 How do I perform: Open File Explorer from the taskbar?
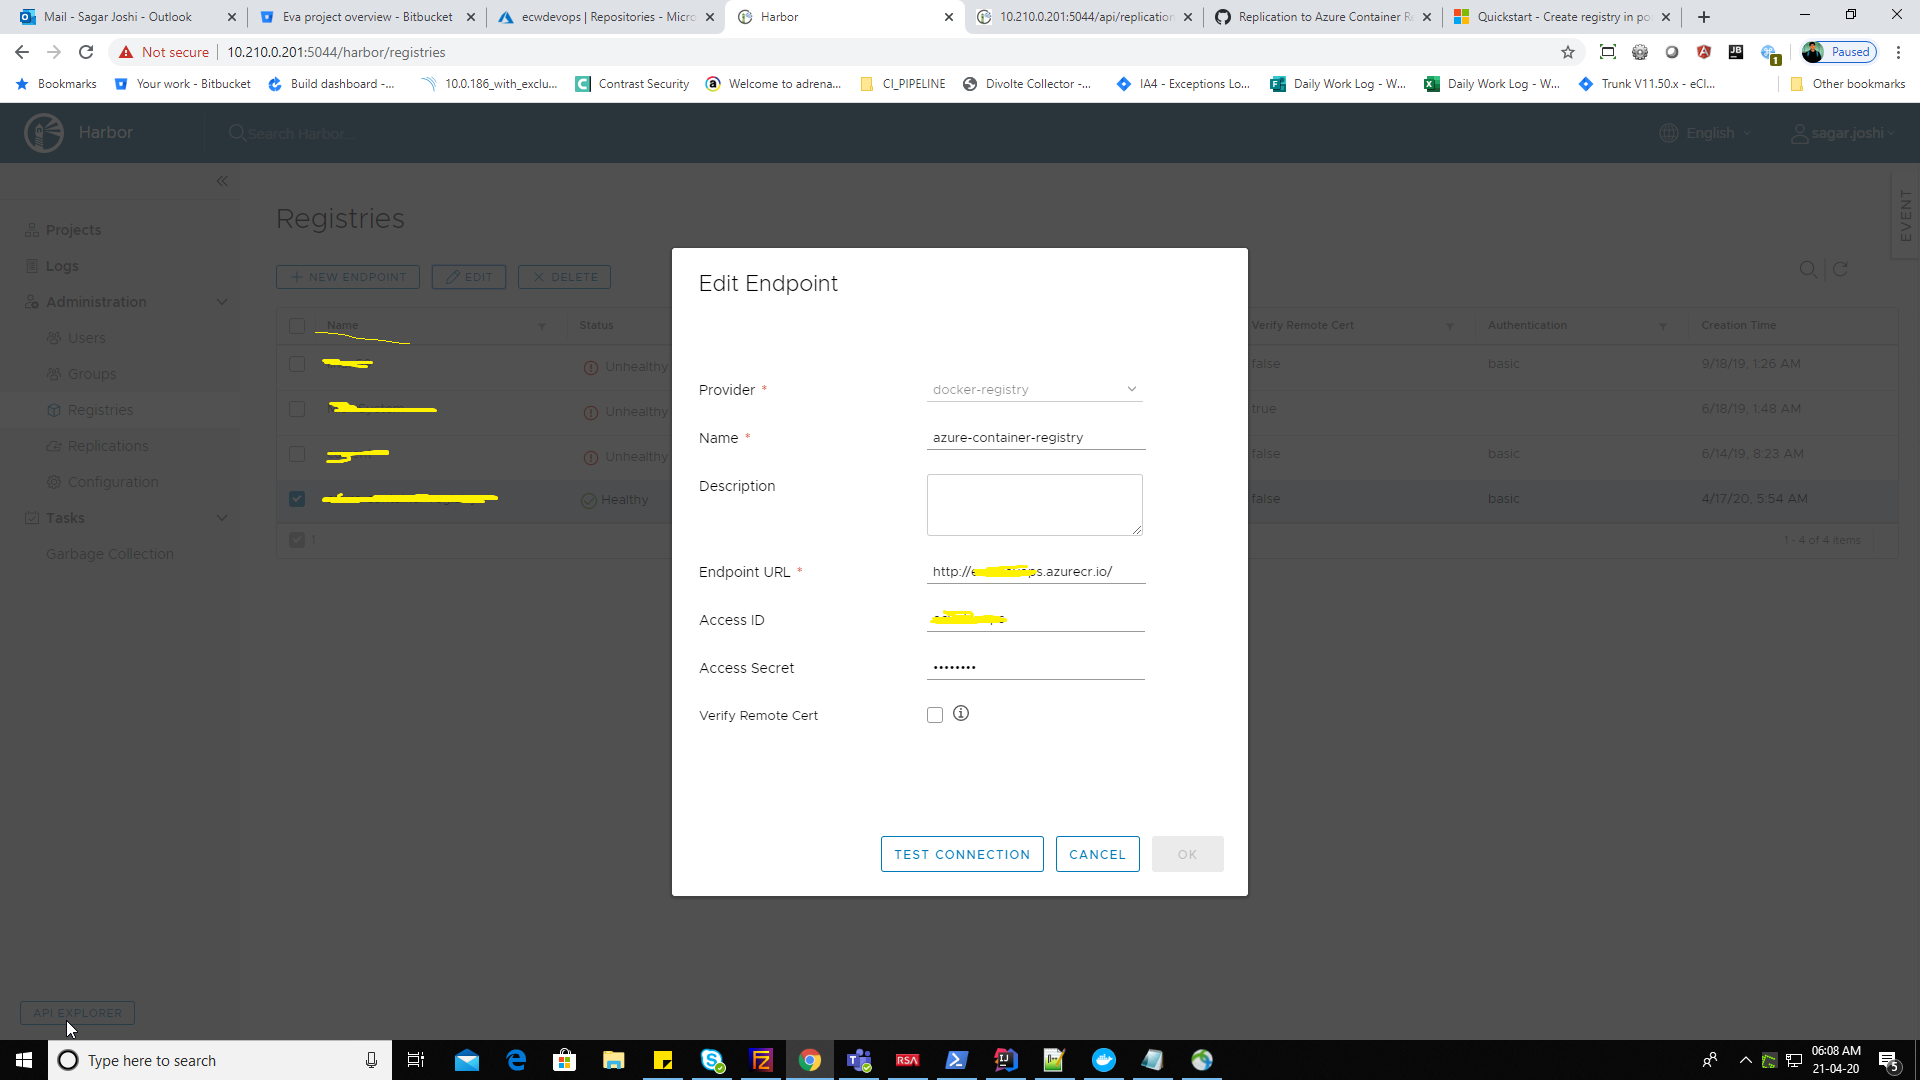[x=614, y=1060]
